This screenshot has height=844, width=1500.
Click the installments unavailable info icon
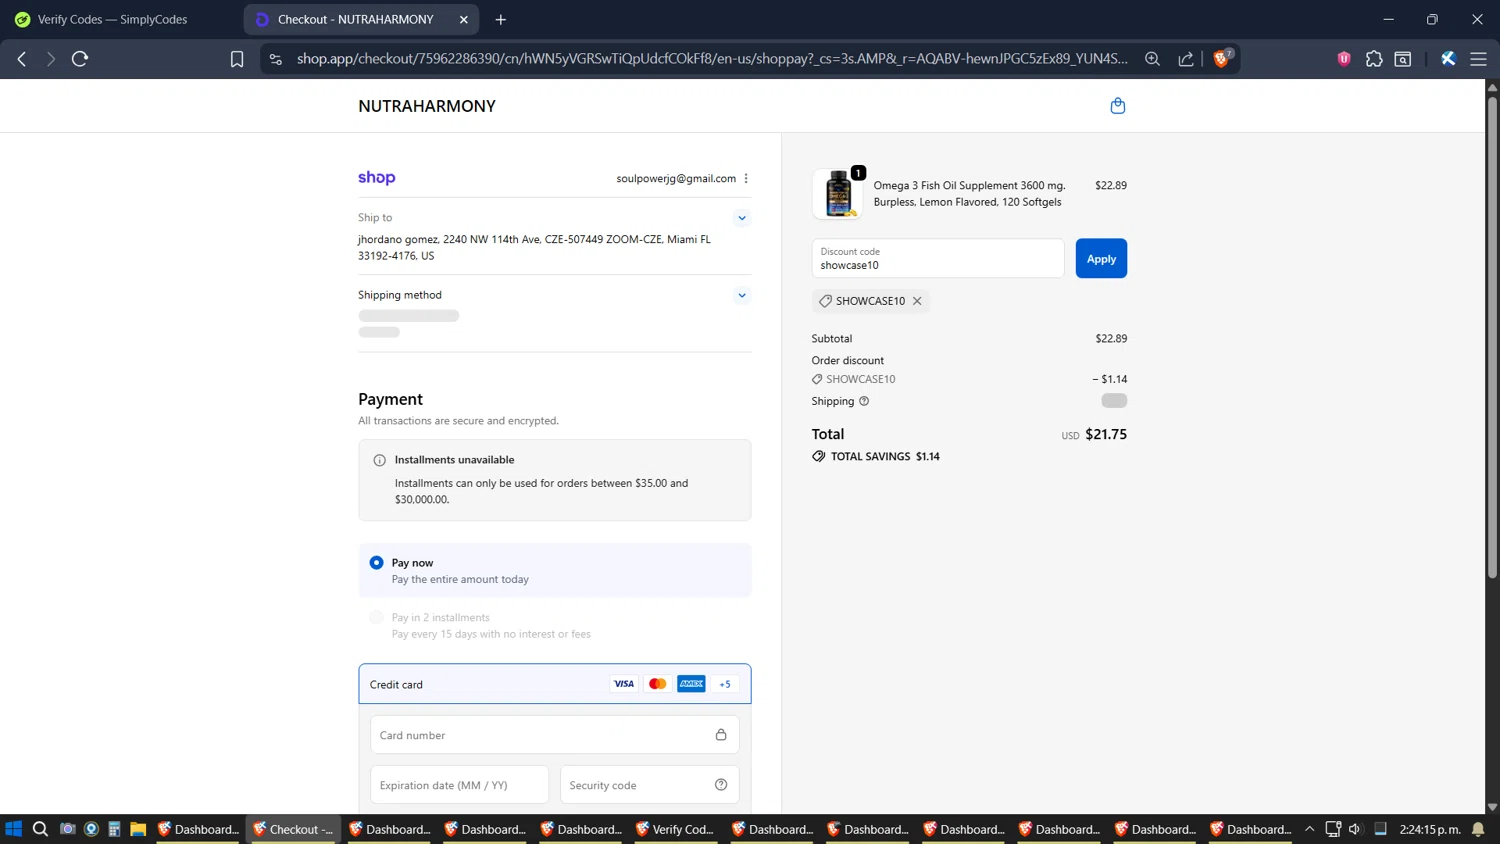click(x=379, y=460)
